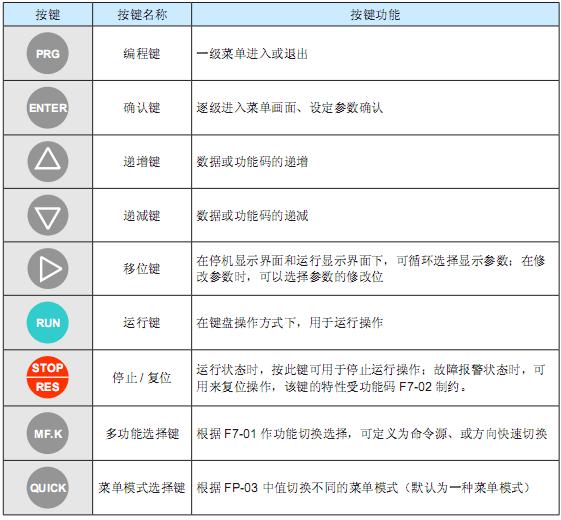Select the 按键功能 column header

pyautogui.click(x=375, y=14)
